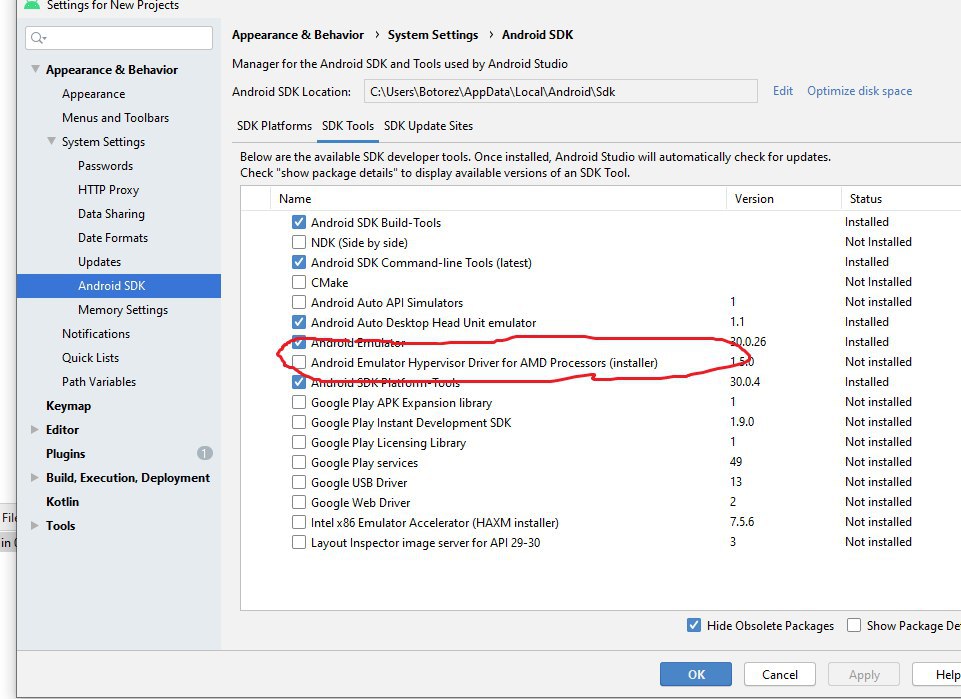961x699 pixels.
Task: Click Optimize disk space link
Action: [859, 91]
